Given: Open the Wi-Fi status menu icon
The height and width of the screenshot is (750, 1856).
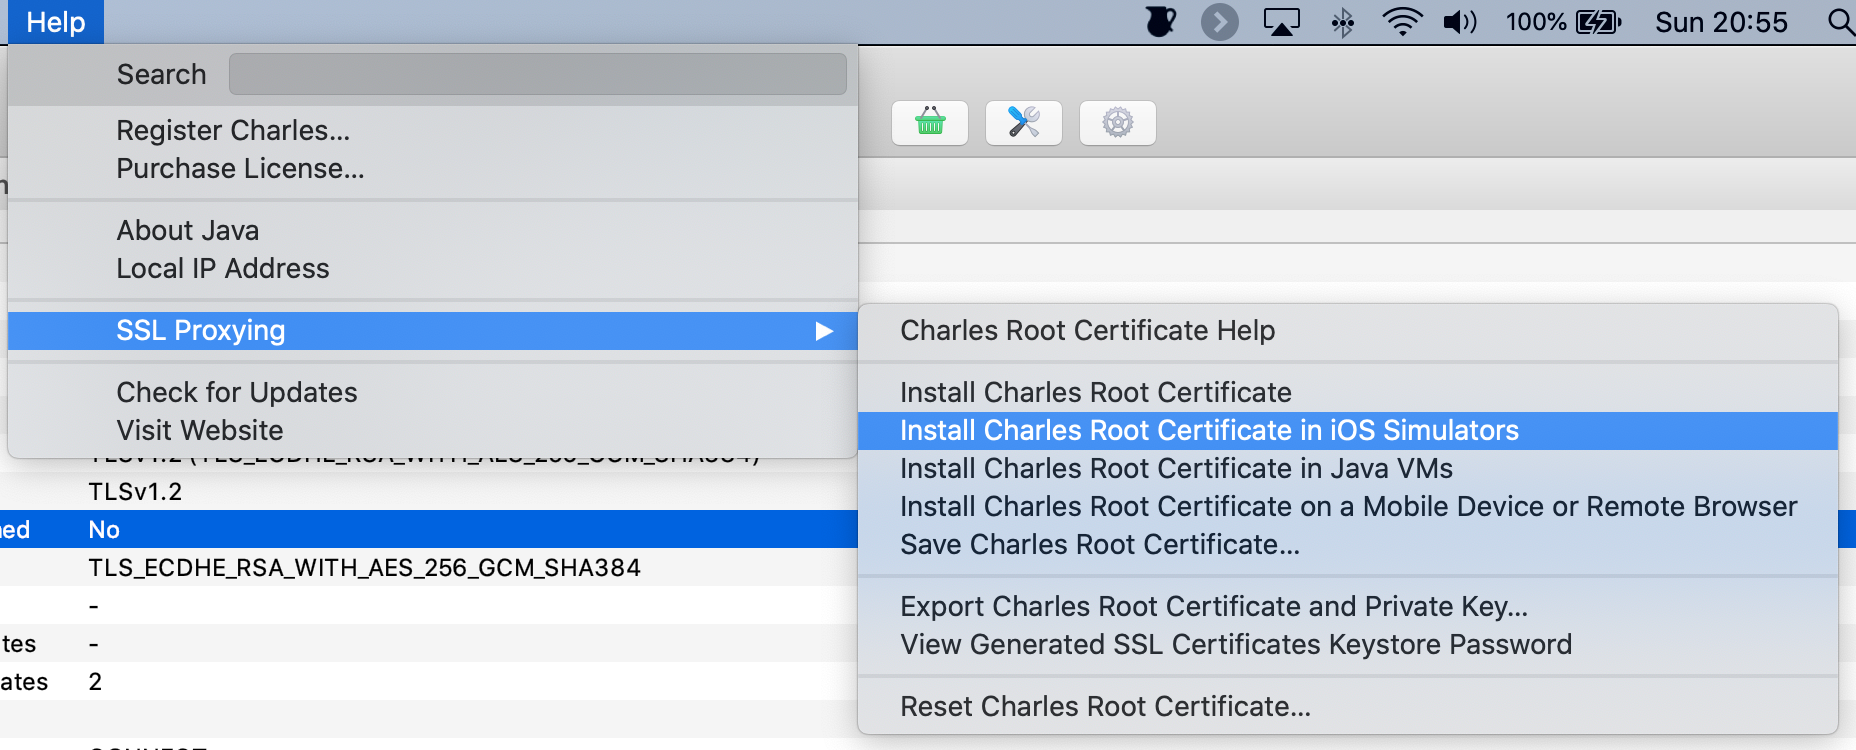Looking at the screenshot, I should (x=1402, y=22).
